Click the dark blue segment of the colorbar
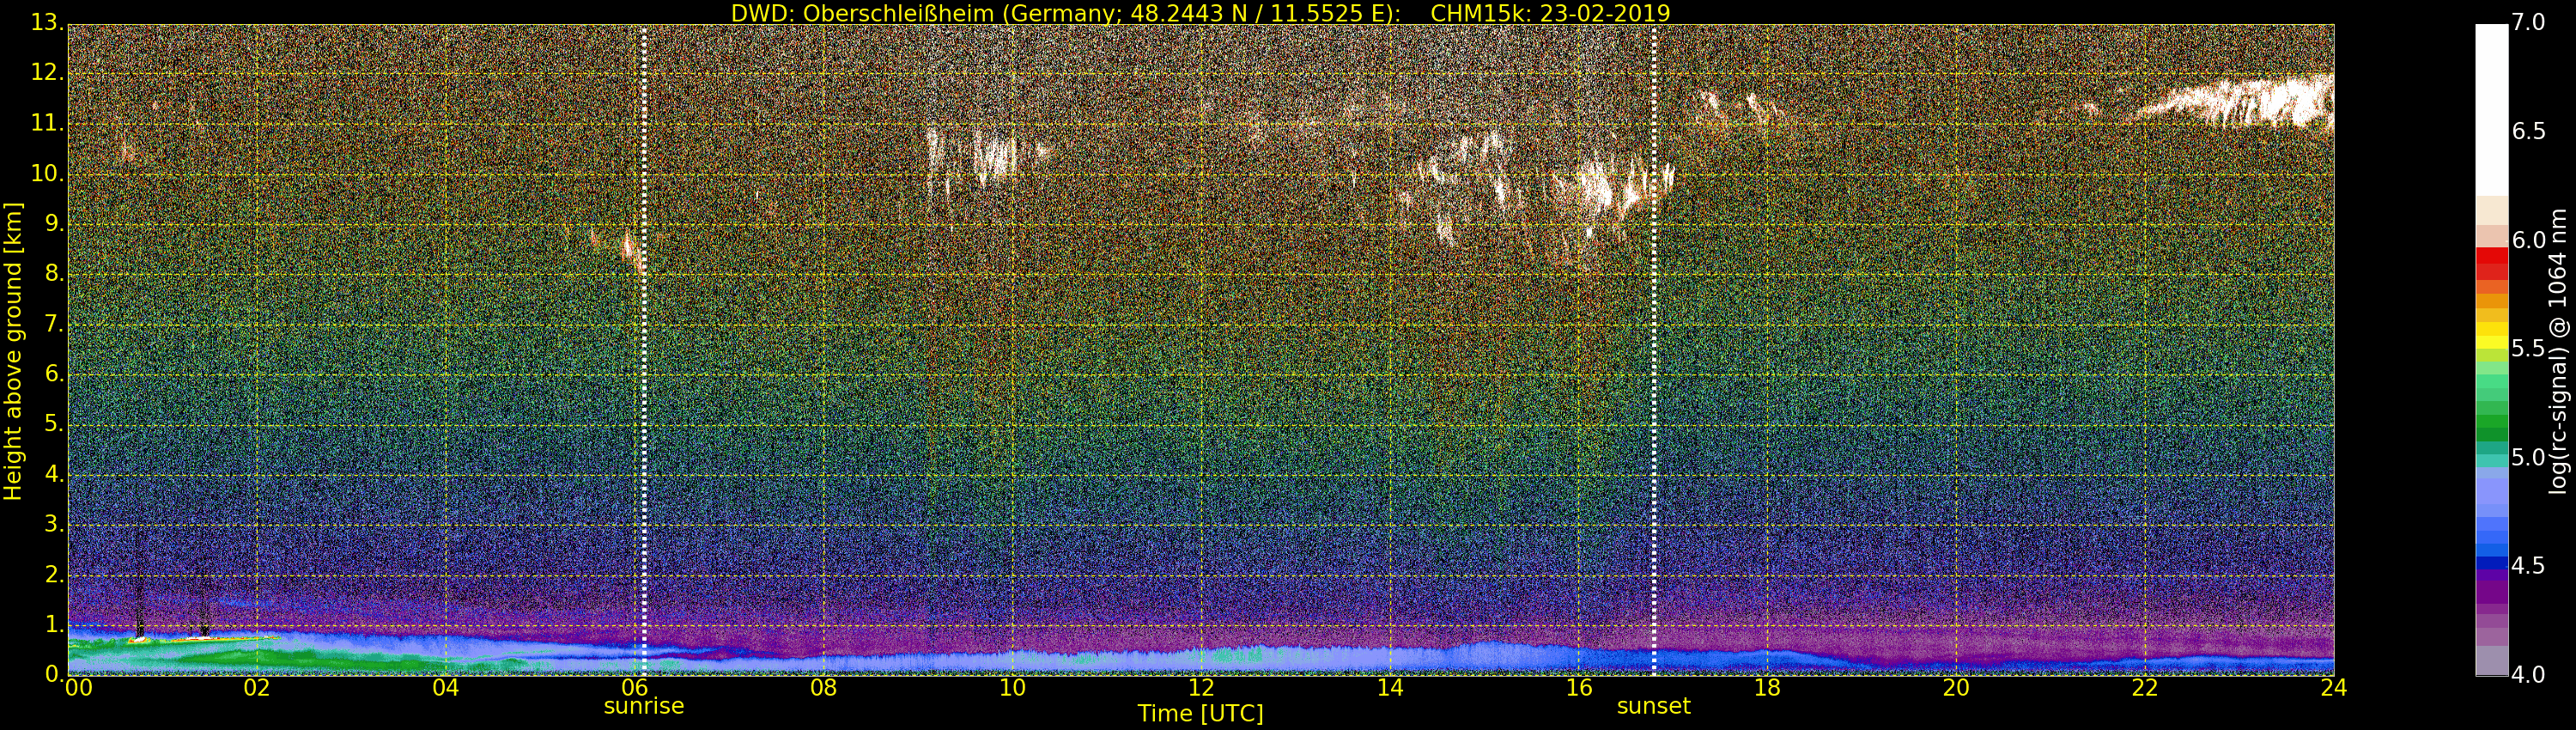The image size is (2576, 730). [x=2492, y=563]
